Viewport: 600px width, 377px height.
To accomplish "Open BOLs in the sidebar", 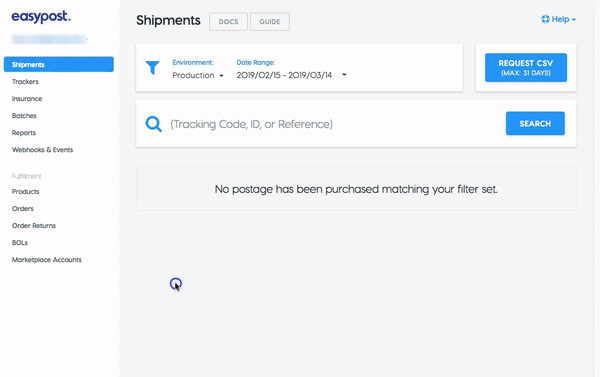I will coord(20,243).
